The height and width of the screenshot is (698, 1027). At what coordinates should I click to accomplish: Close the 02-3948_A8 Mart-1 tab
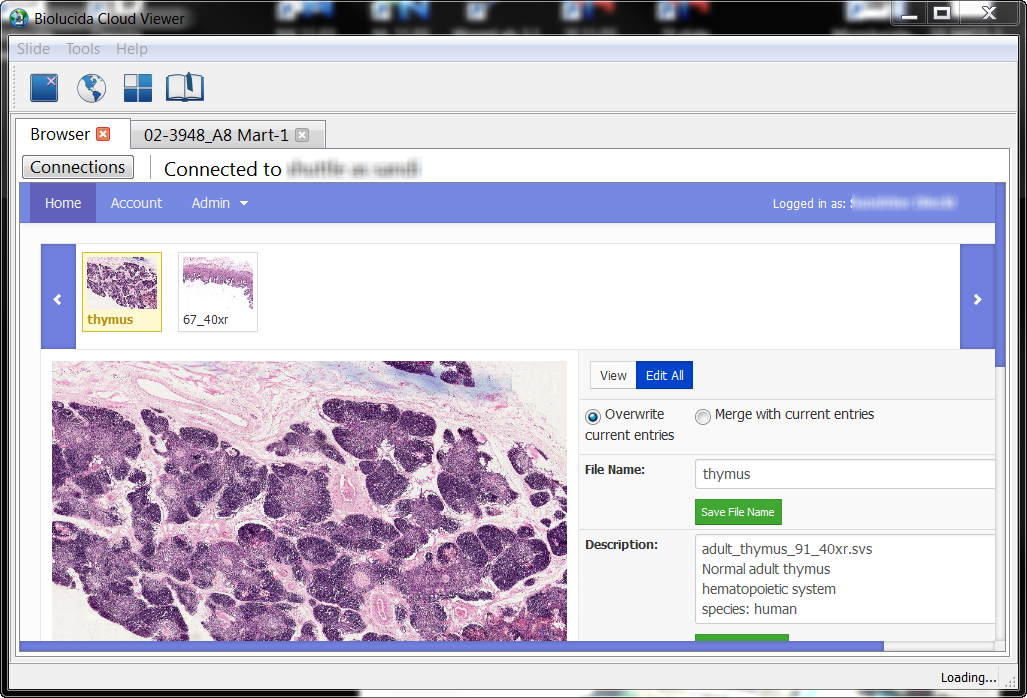pos(302,135)
